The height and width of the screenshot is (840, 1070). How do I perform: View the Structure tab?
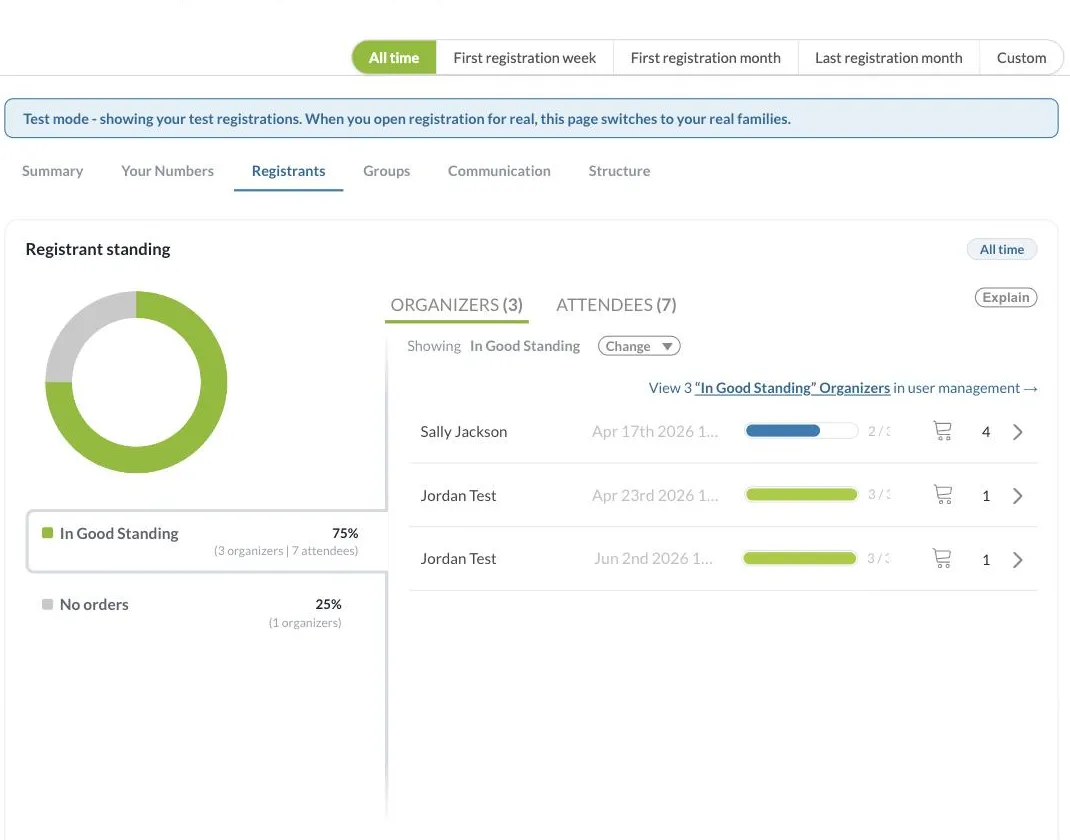(619, 171)
